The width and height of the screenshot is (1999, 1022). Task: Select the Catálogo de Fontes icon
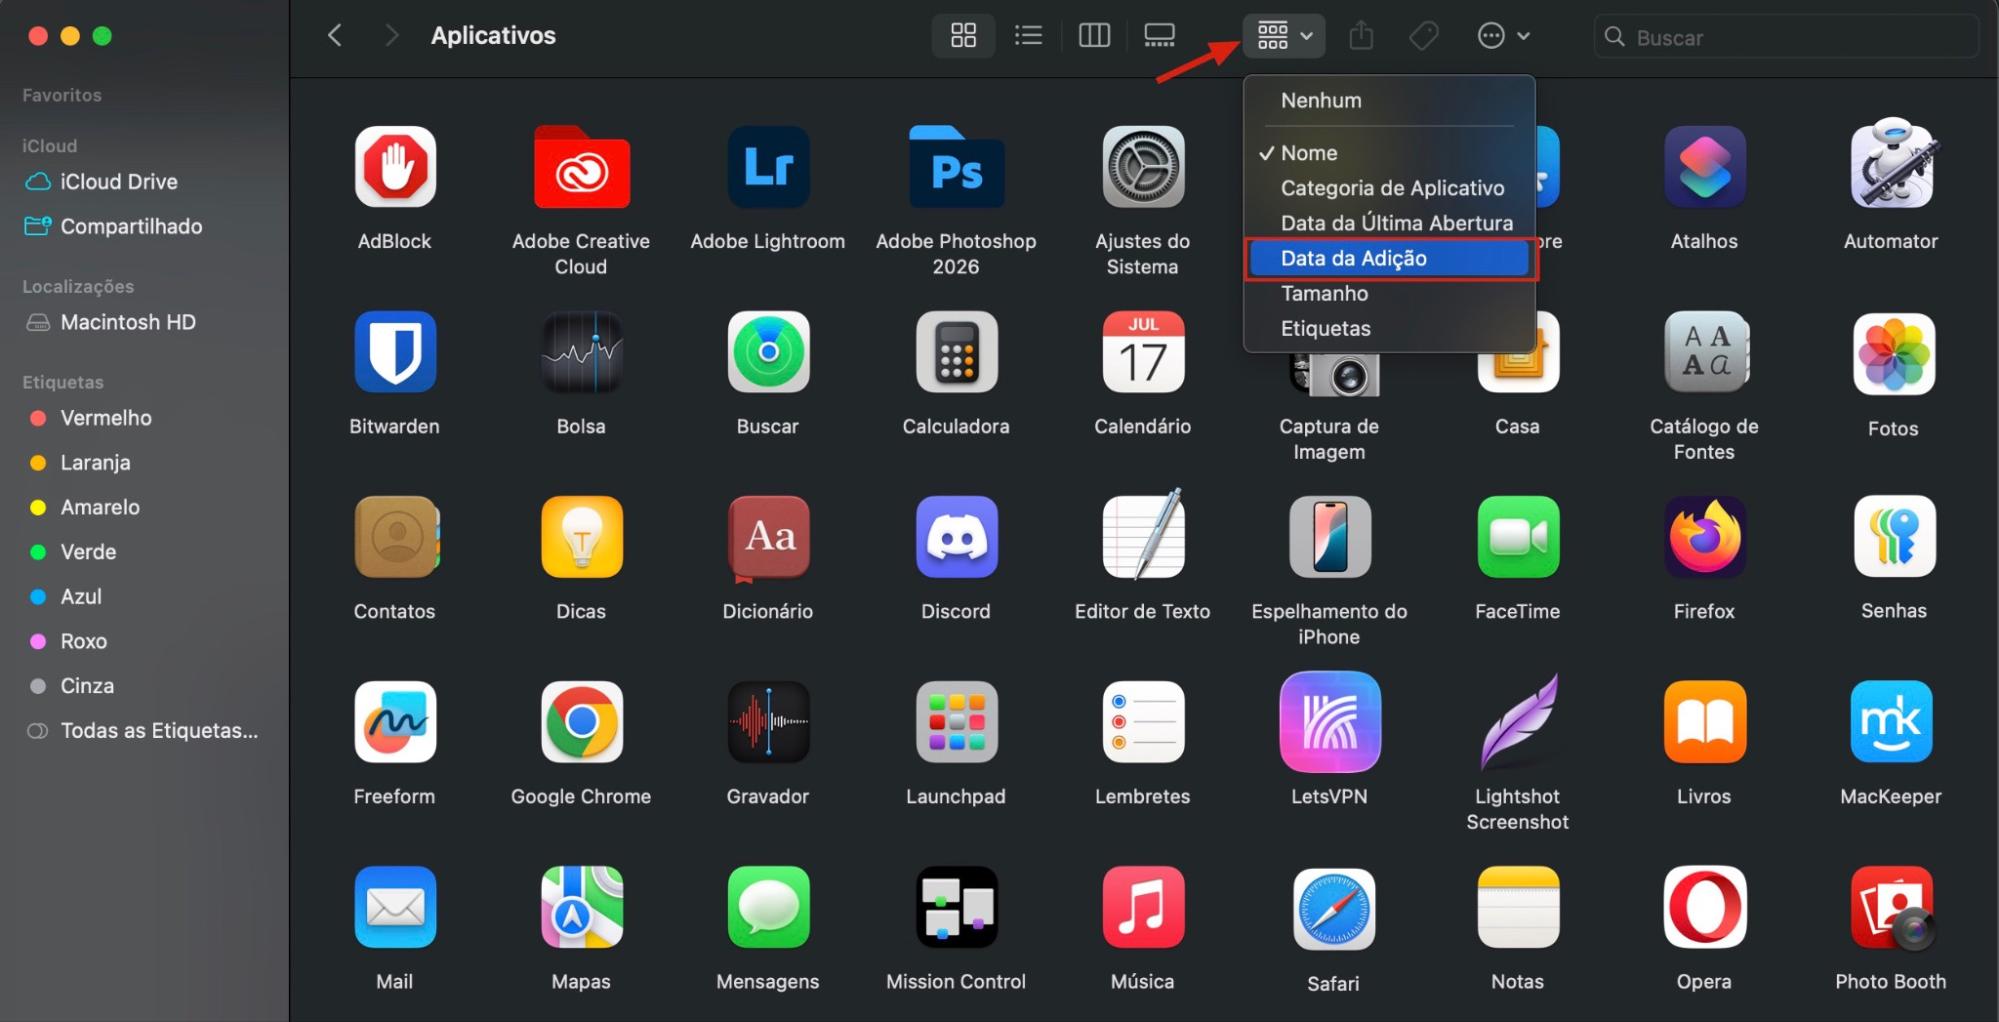click(x=1705, y=351)
